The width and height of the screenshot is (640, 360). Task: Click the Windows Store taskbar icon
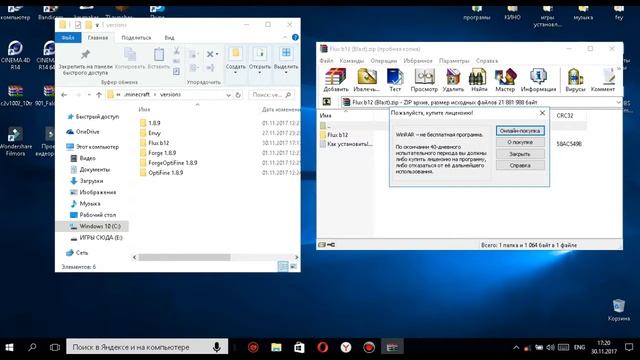299,347
